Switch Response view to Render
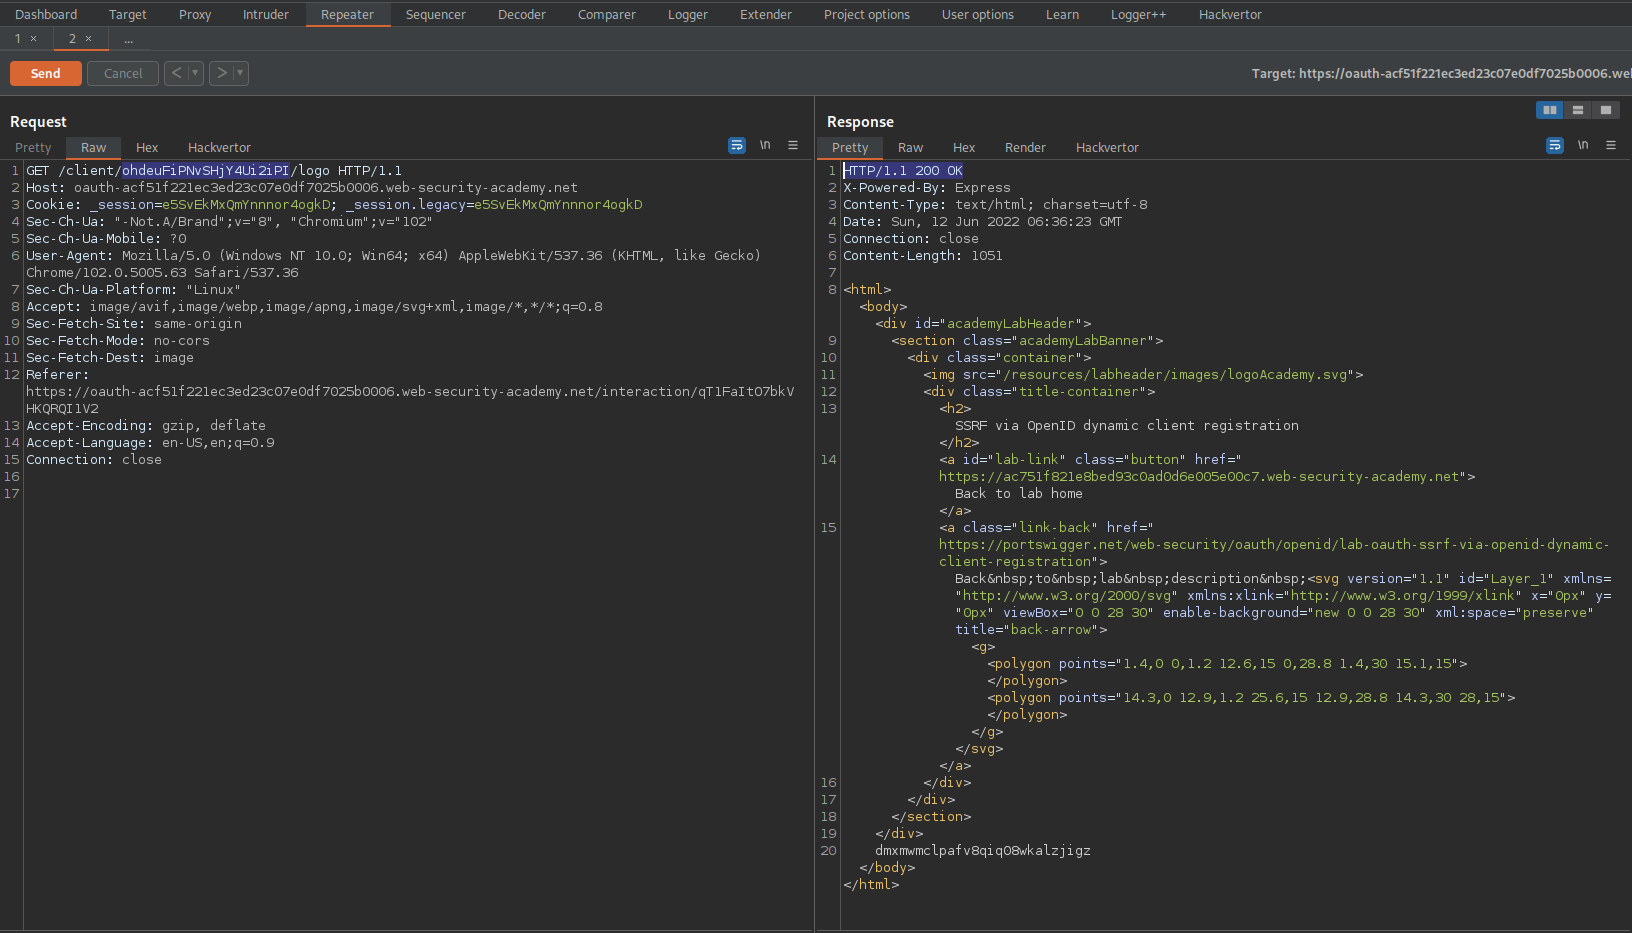 click(1025, 147)
